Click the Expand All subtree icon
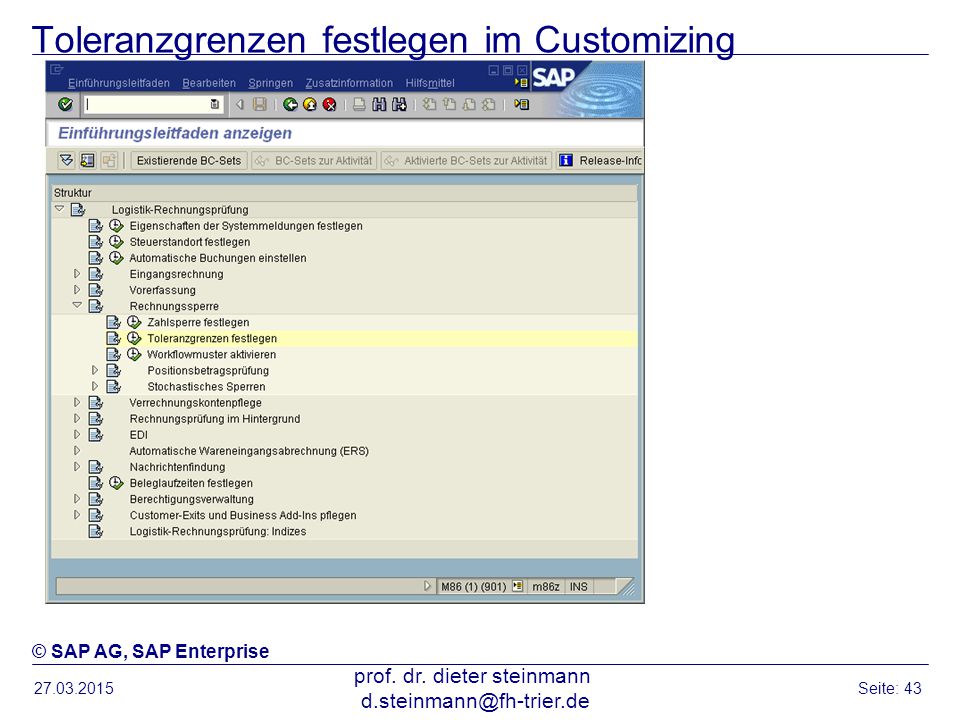This screenshot has width=960, height=720. [66, 160]
